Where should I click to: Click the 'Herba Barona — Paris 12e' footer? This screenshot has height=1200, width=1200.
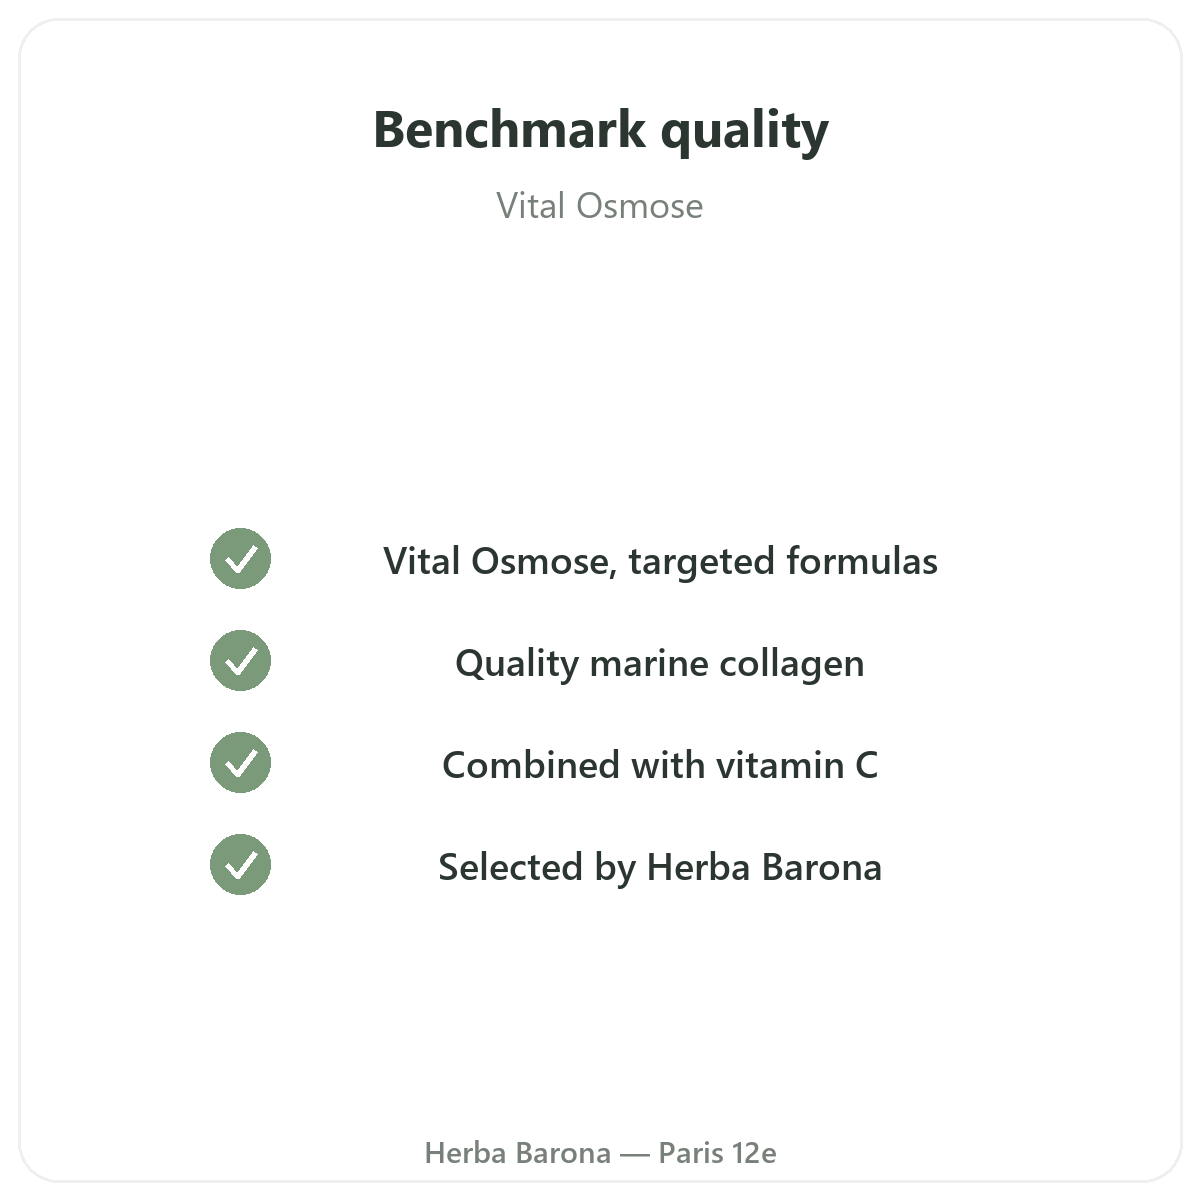(x=600, y=1153)
